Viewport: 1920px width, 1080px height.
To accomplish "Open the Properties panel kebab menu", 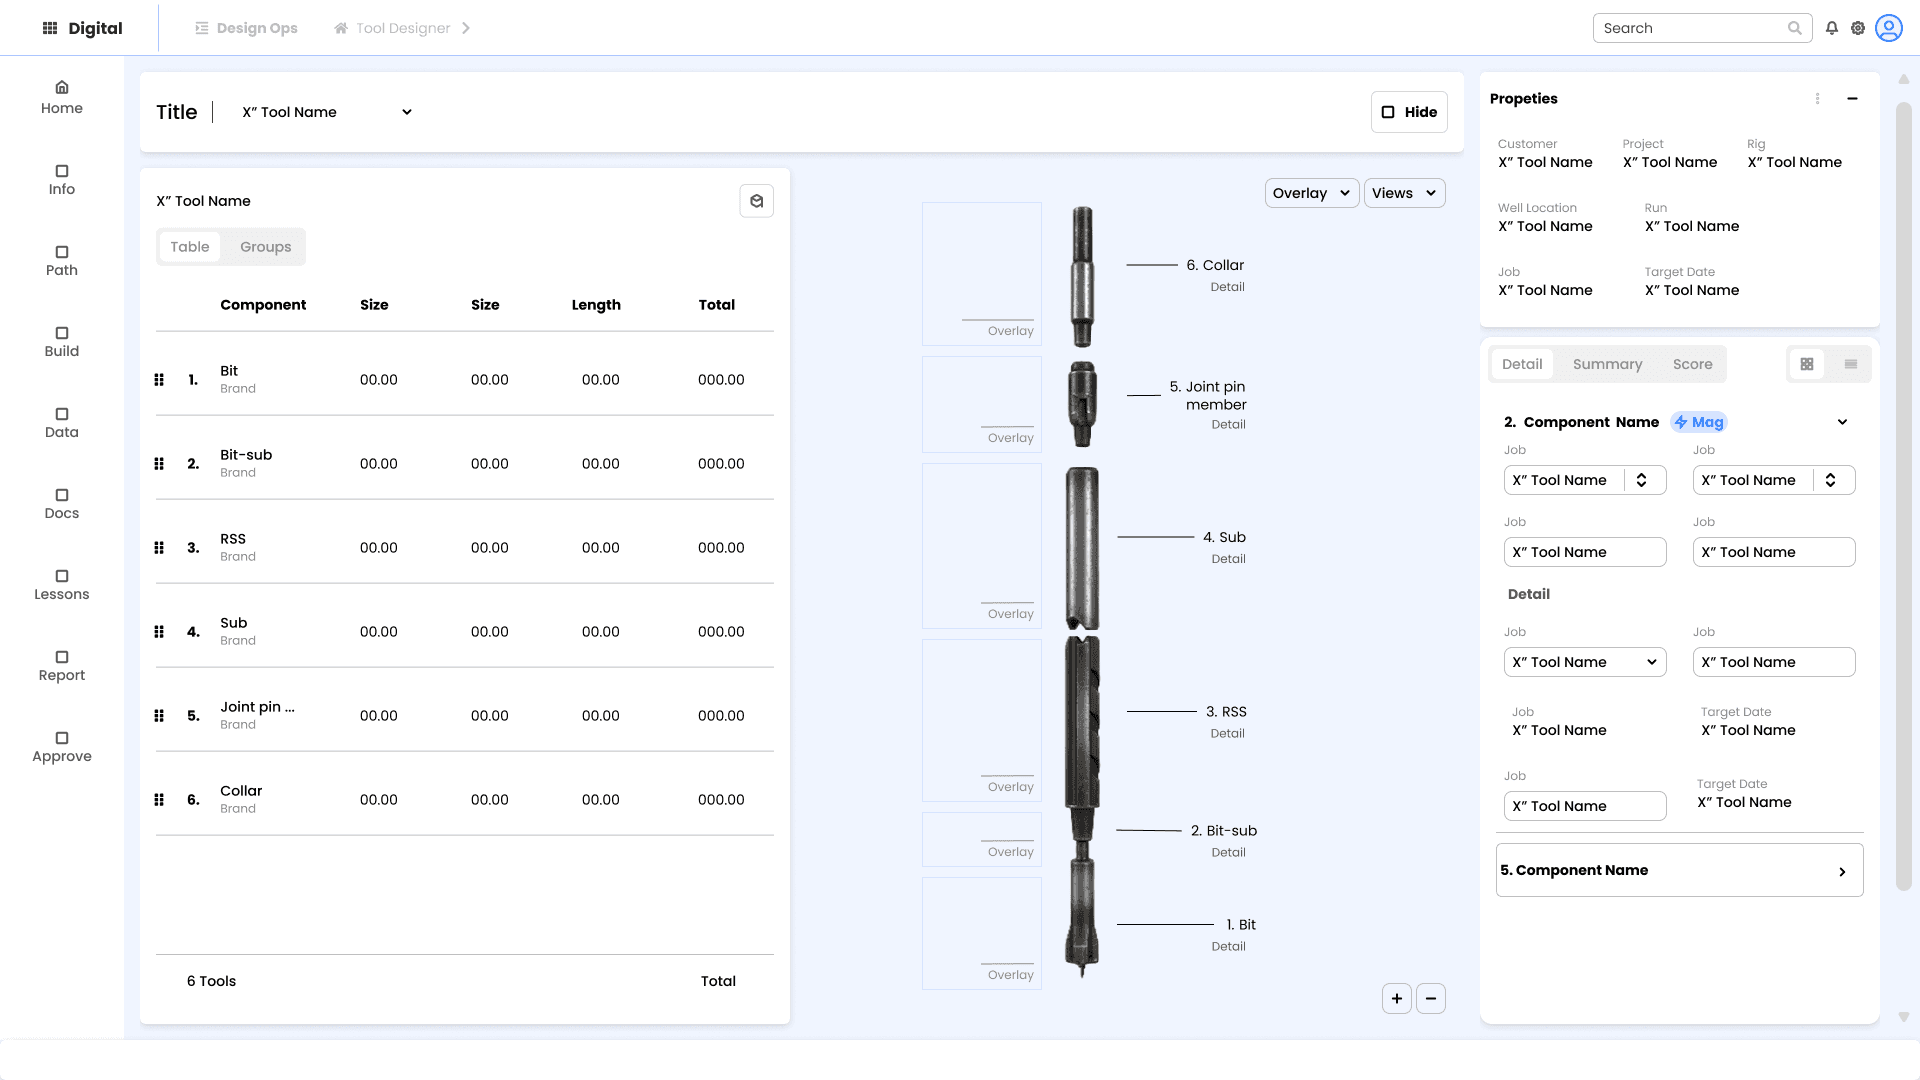I will (x=1817, y=98).
